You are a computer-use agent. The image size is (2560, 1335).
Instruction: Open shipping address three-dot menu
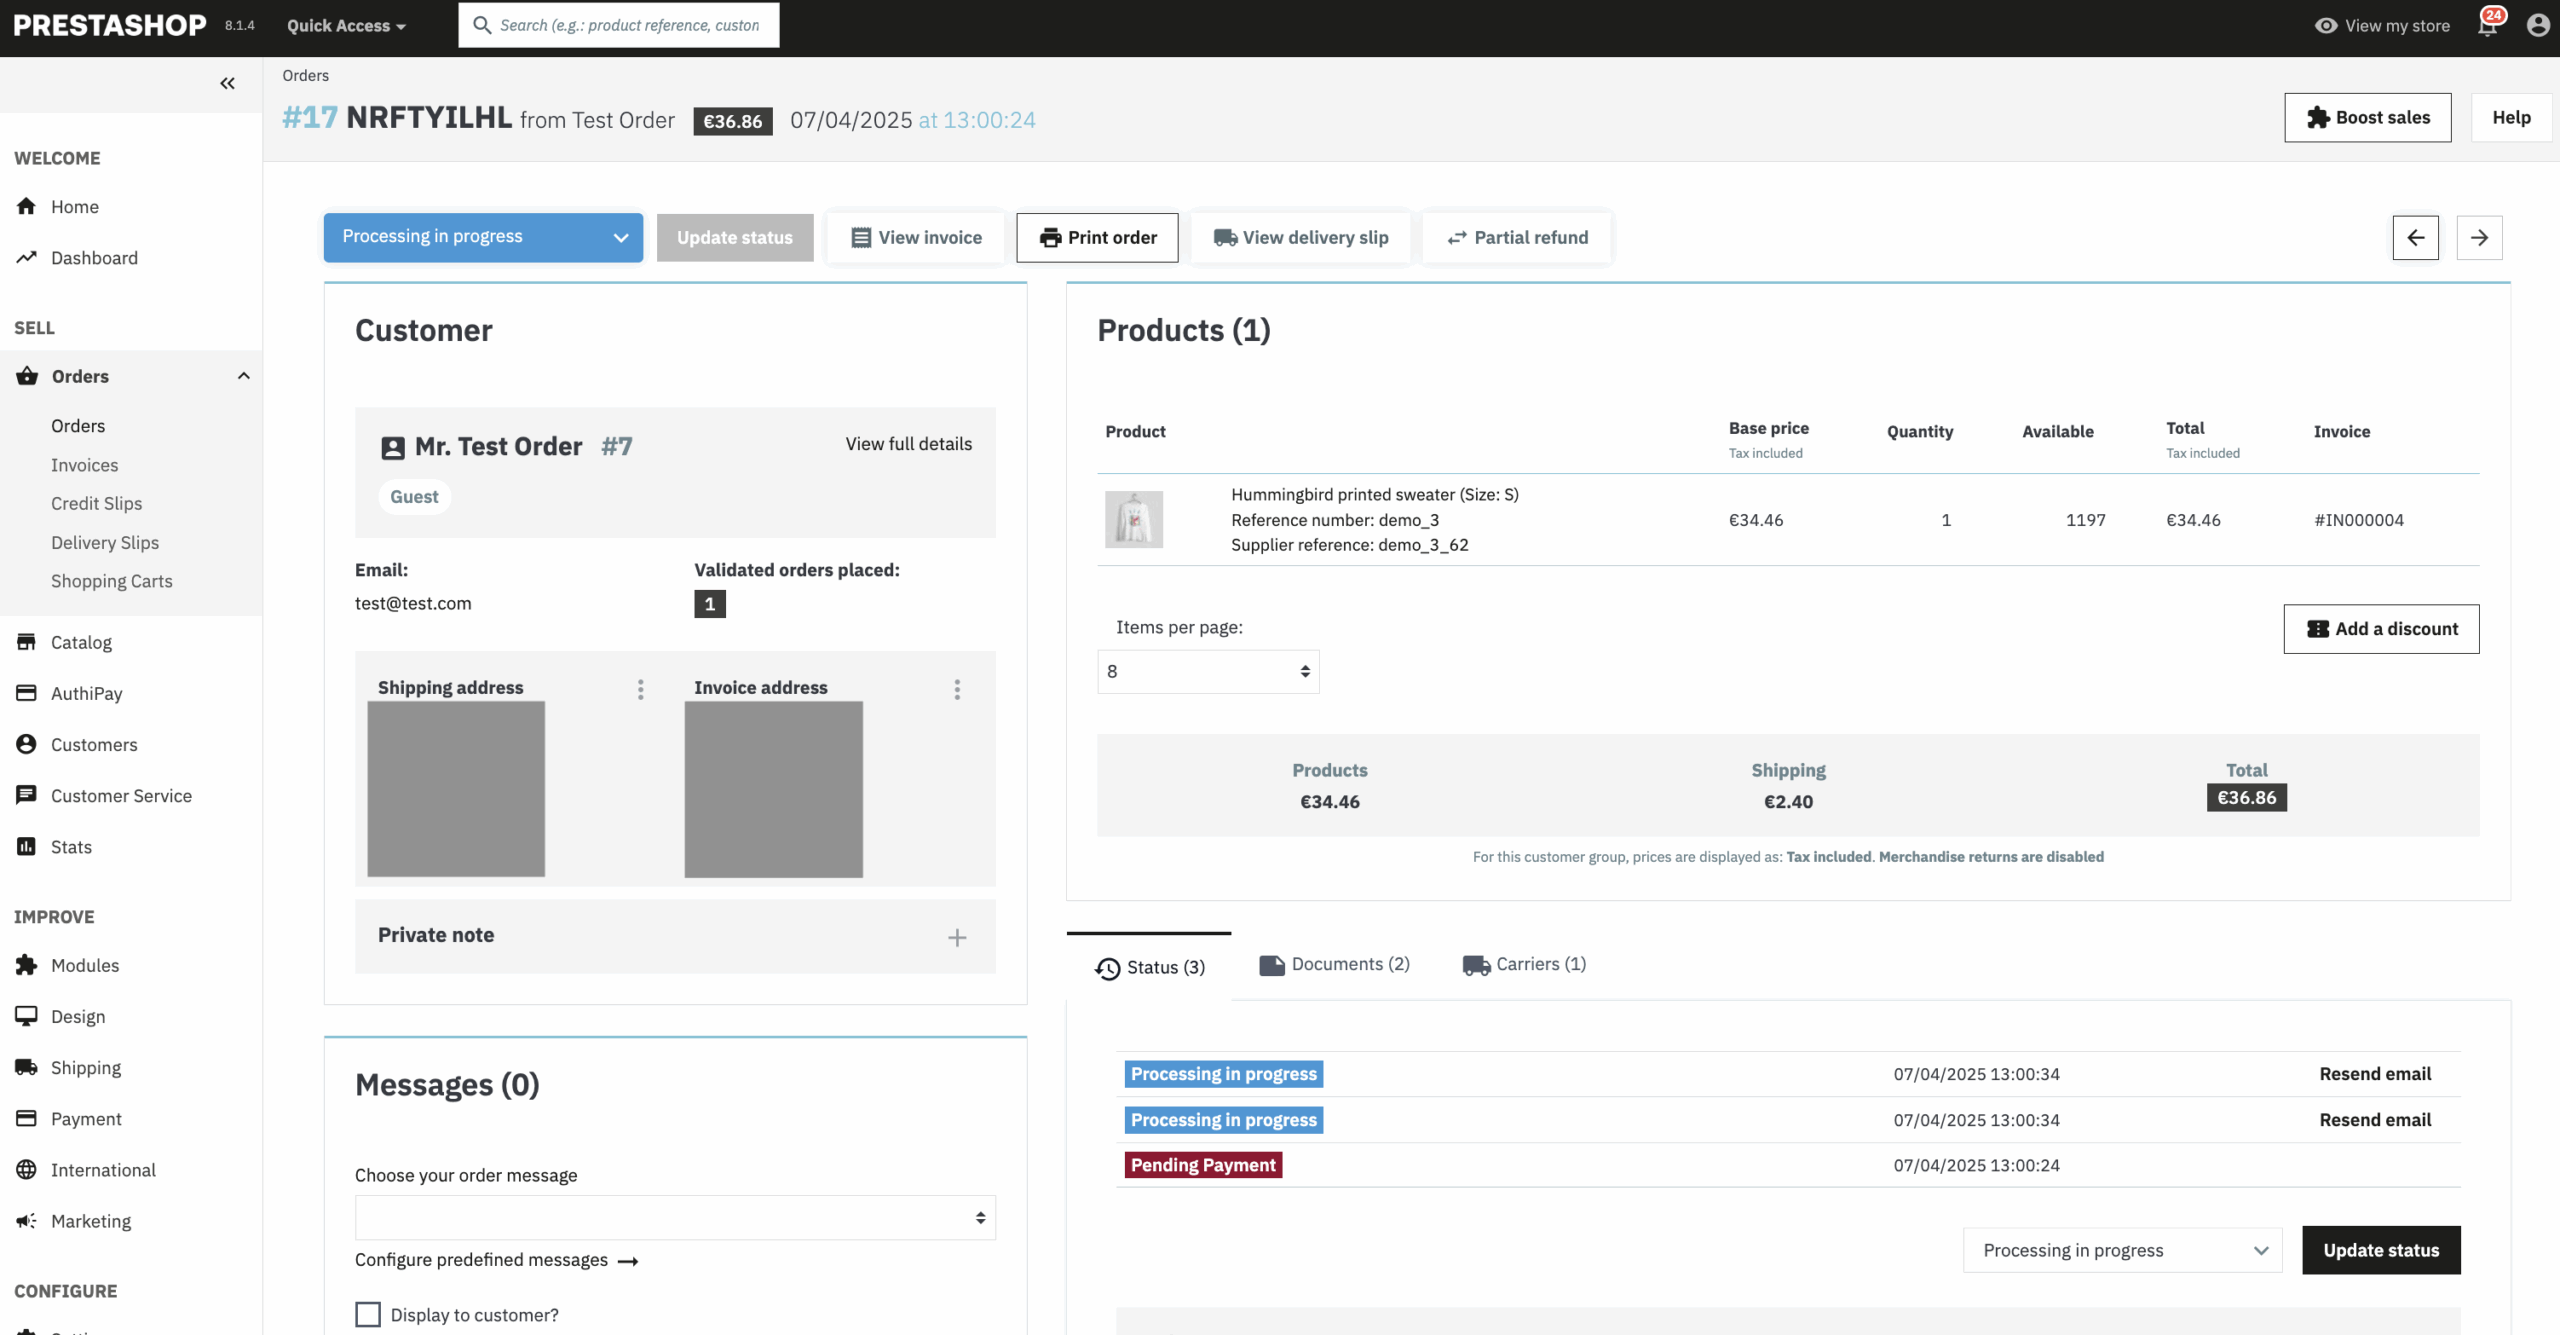641,689
